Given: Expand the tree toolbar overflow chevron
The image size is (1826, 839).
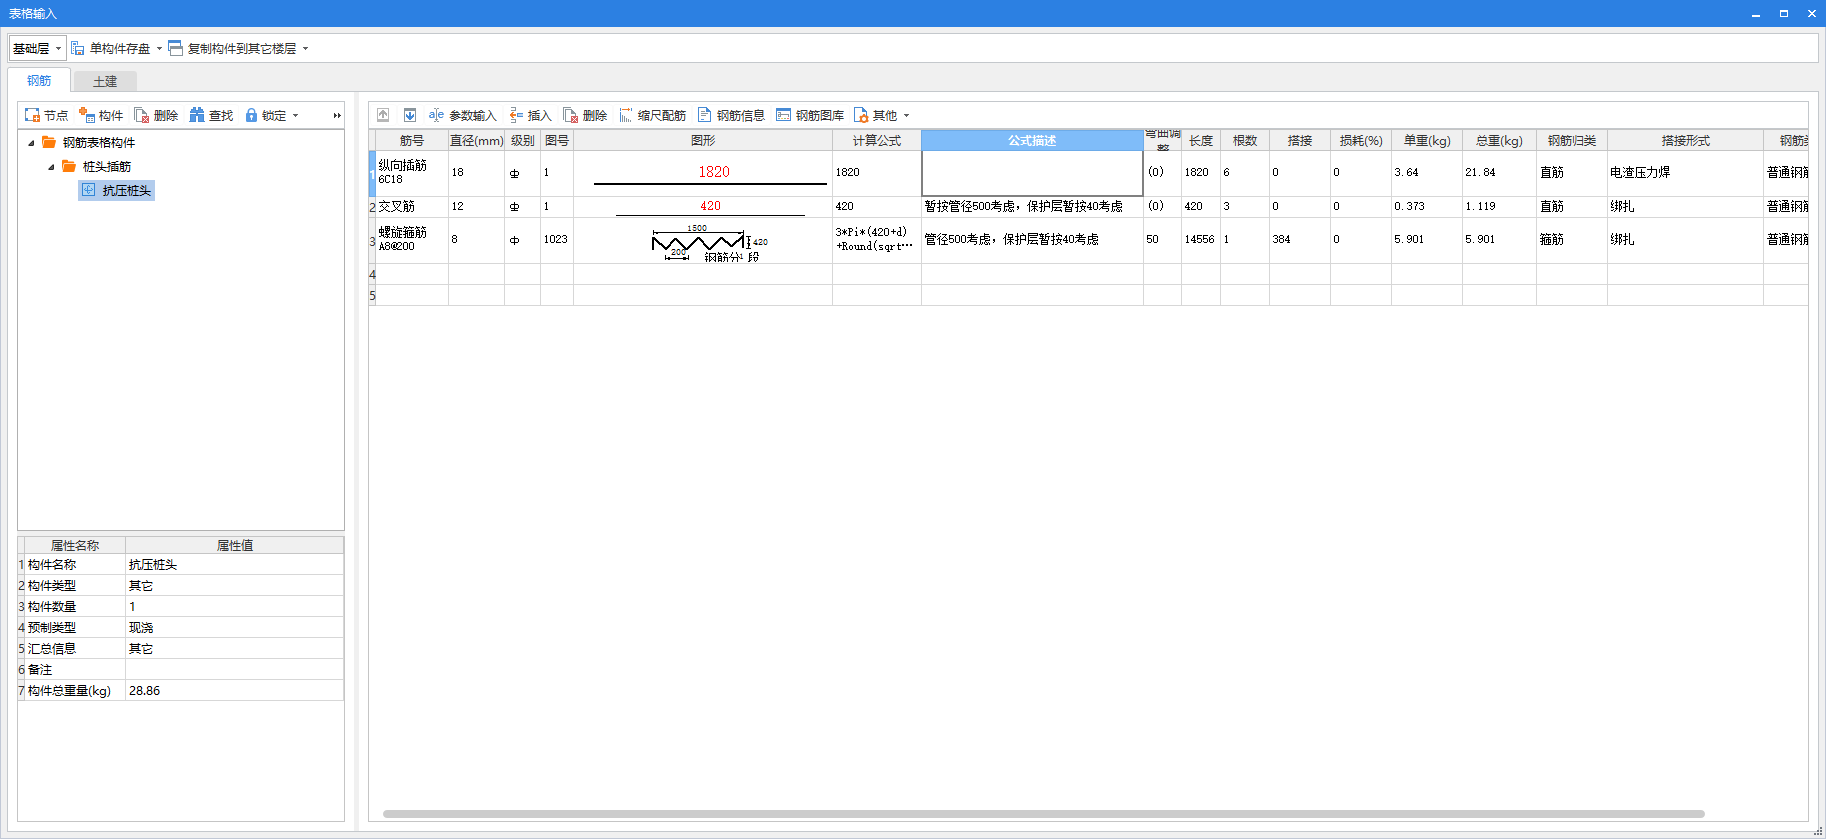Looking at the screenshot, I should [x=337, y=116].
